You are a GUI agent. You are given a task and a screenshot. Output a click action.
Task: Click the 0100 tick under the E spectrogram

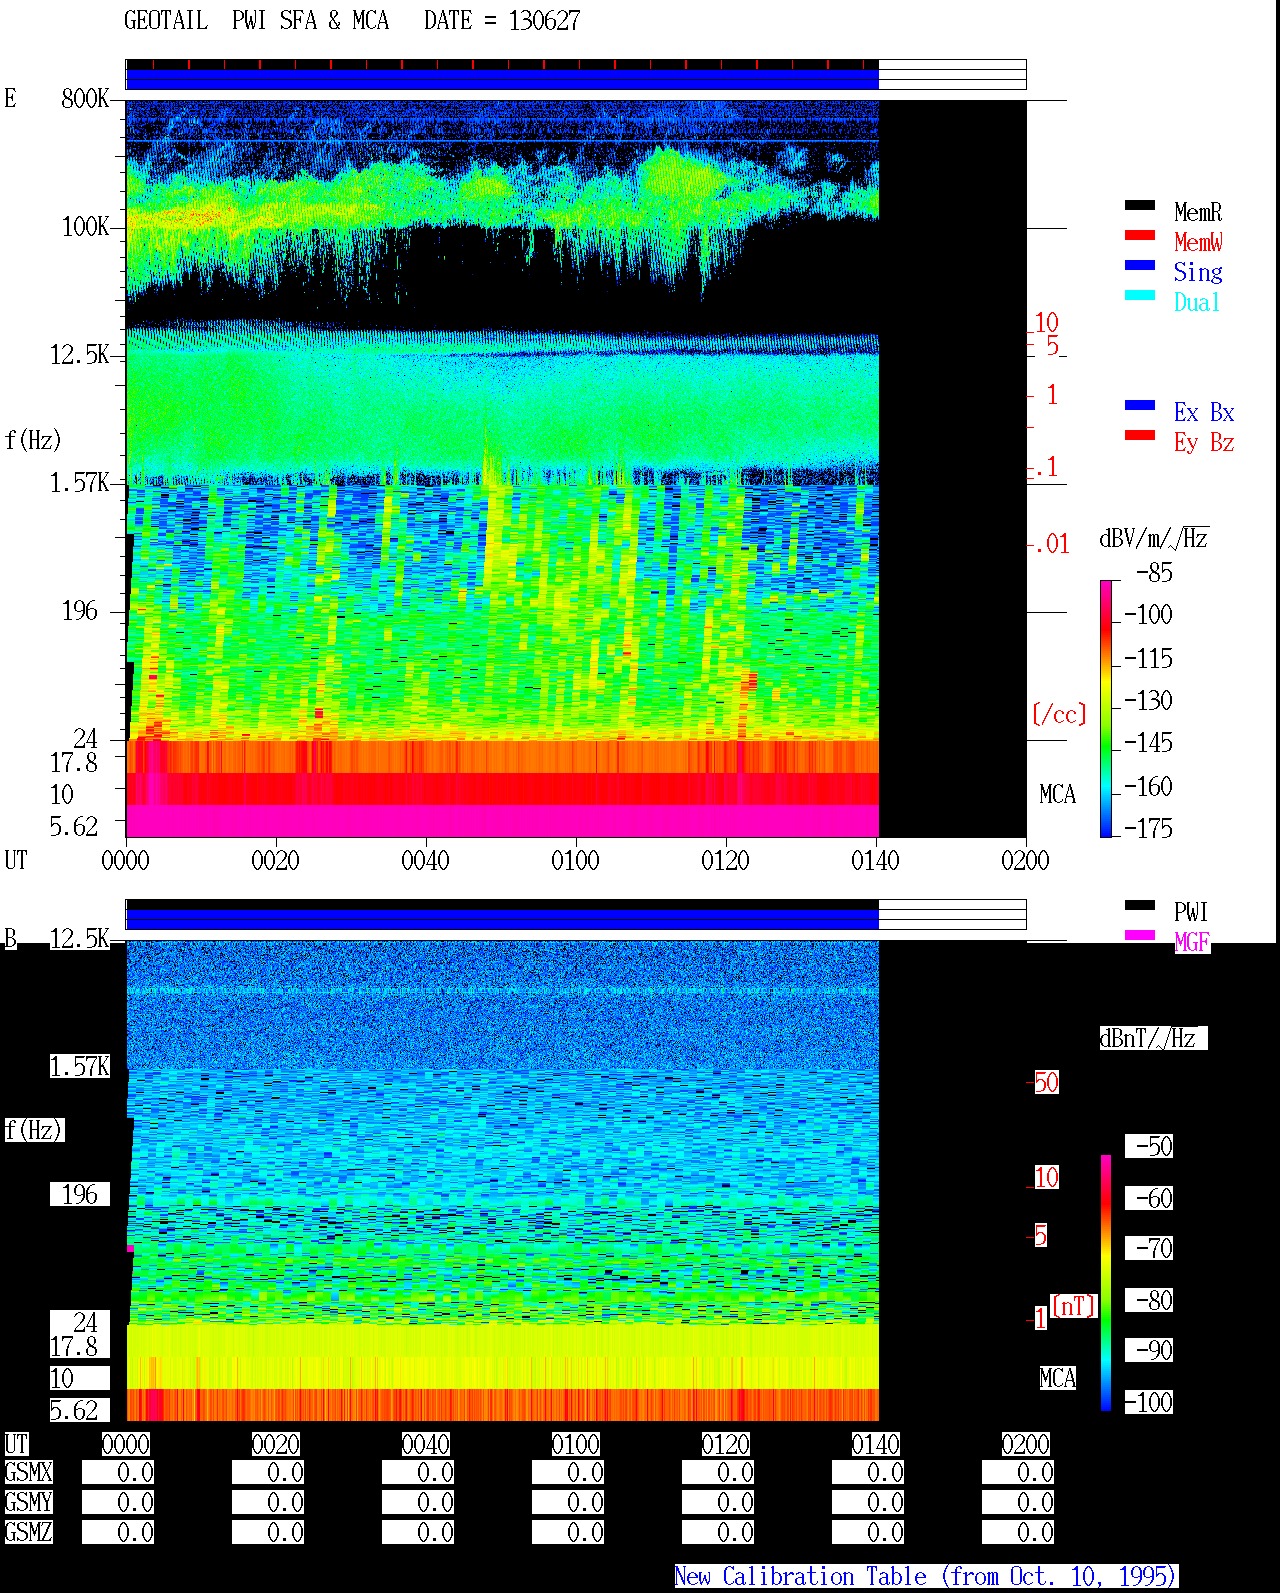click(x=576, y=860)
